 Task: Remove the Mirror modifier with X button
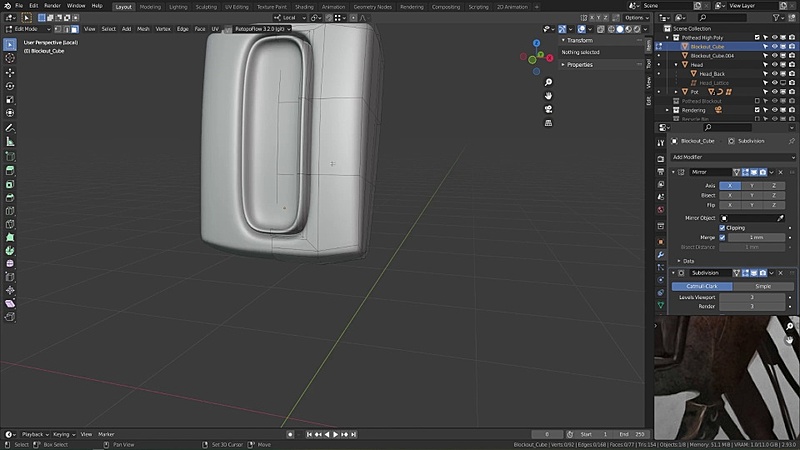click(781, 172)
